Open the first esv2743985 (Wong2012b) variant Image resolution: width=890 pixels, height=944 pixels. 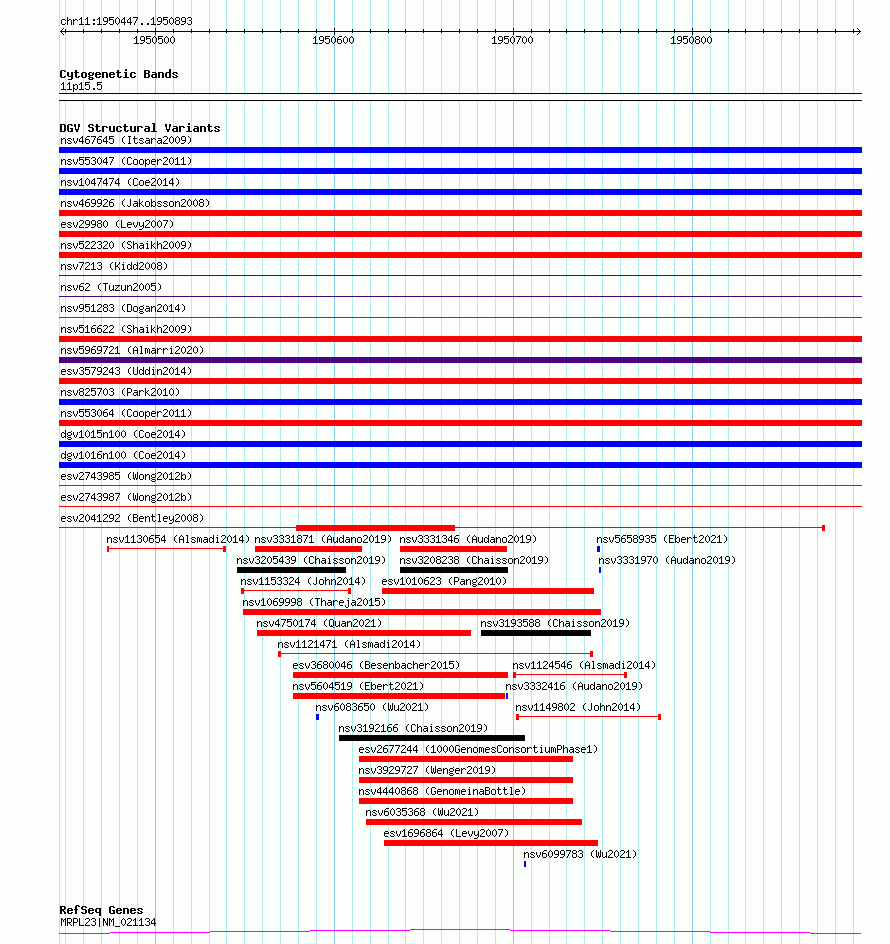point(126,476)
